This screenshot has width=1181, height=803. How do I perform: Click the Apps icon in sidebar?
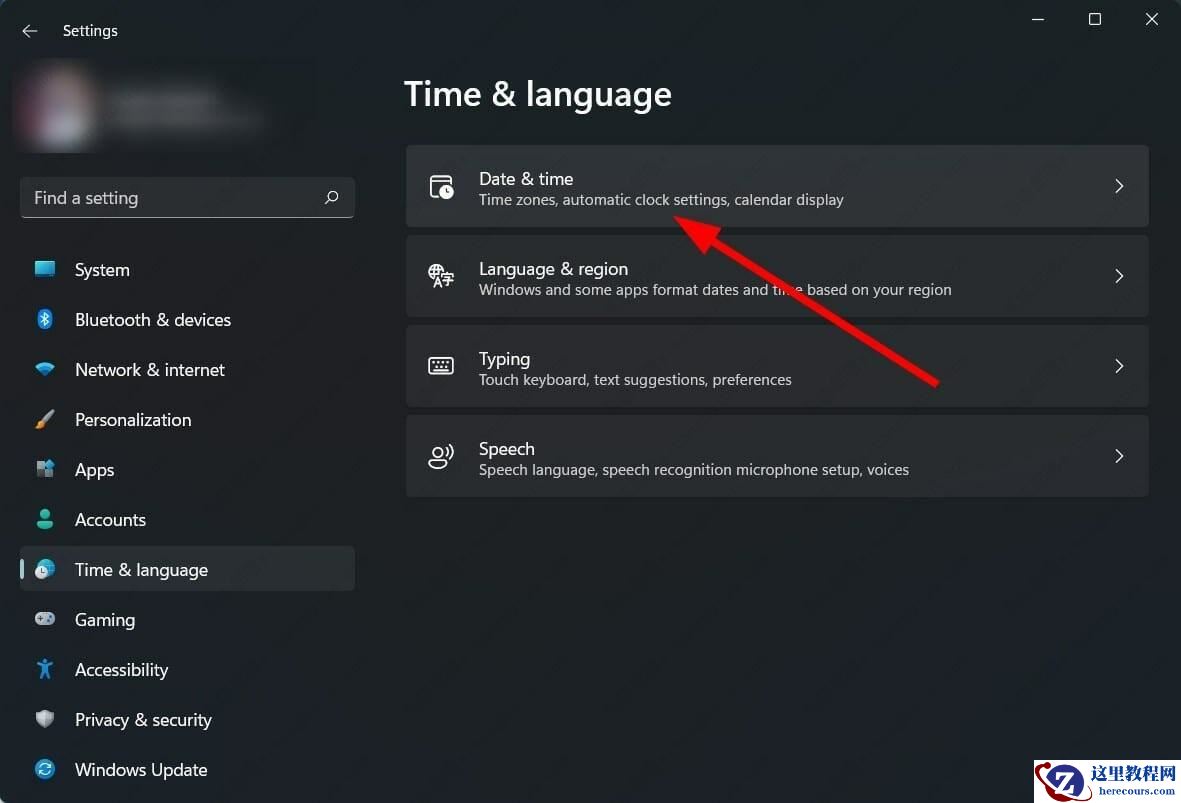[x=45, y=469]
